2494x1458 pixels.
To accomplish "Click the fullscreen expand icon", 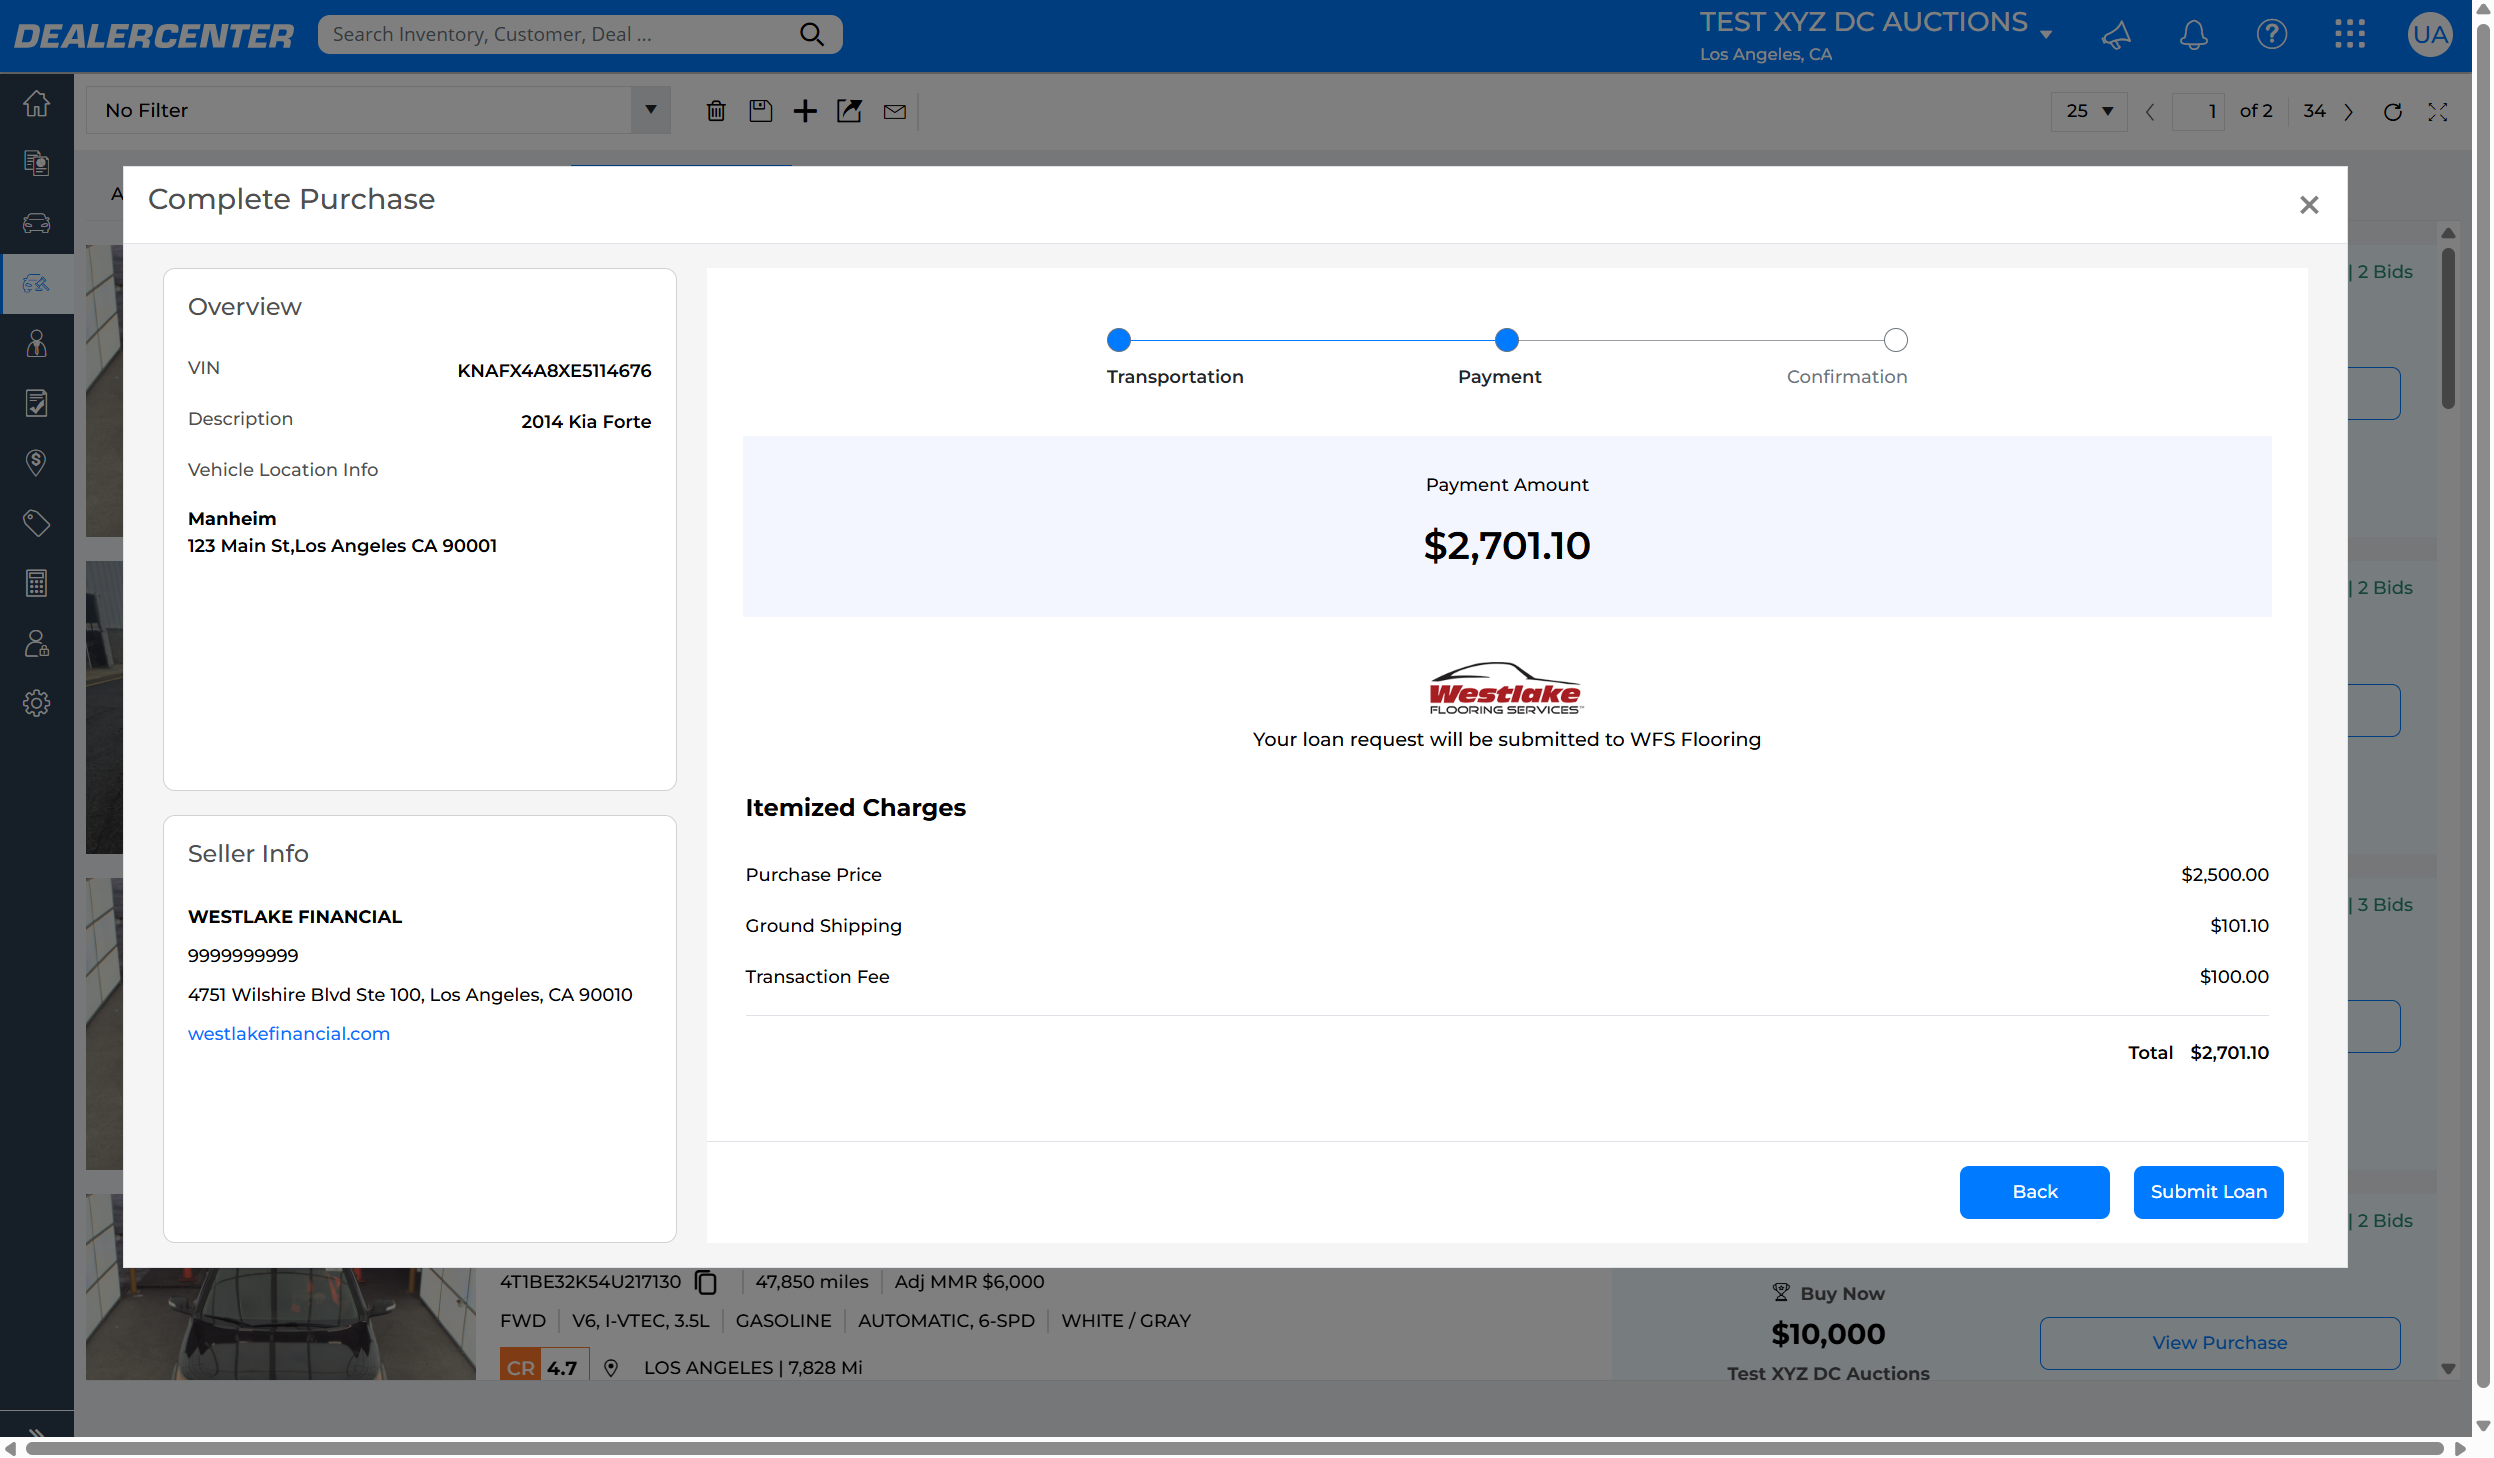I will click(x=2437, y=112).
